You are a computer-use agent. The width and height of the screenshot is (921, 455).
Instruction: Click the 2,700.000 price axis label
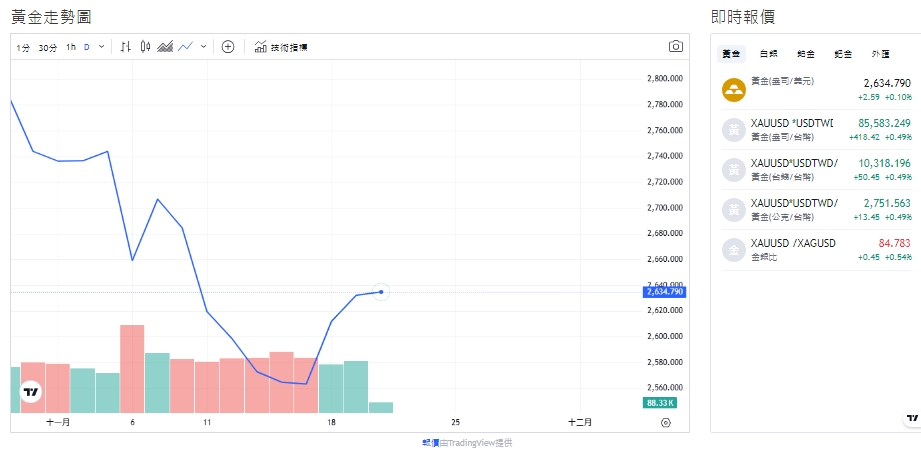665,207
